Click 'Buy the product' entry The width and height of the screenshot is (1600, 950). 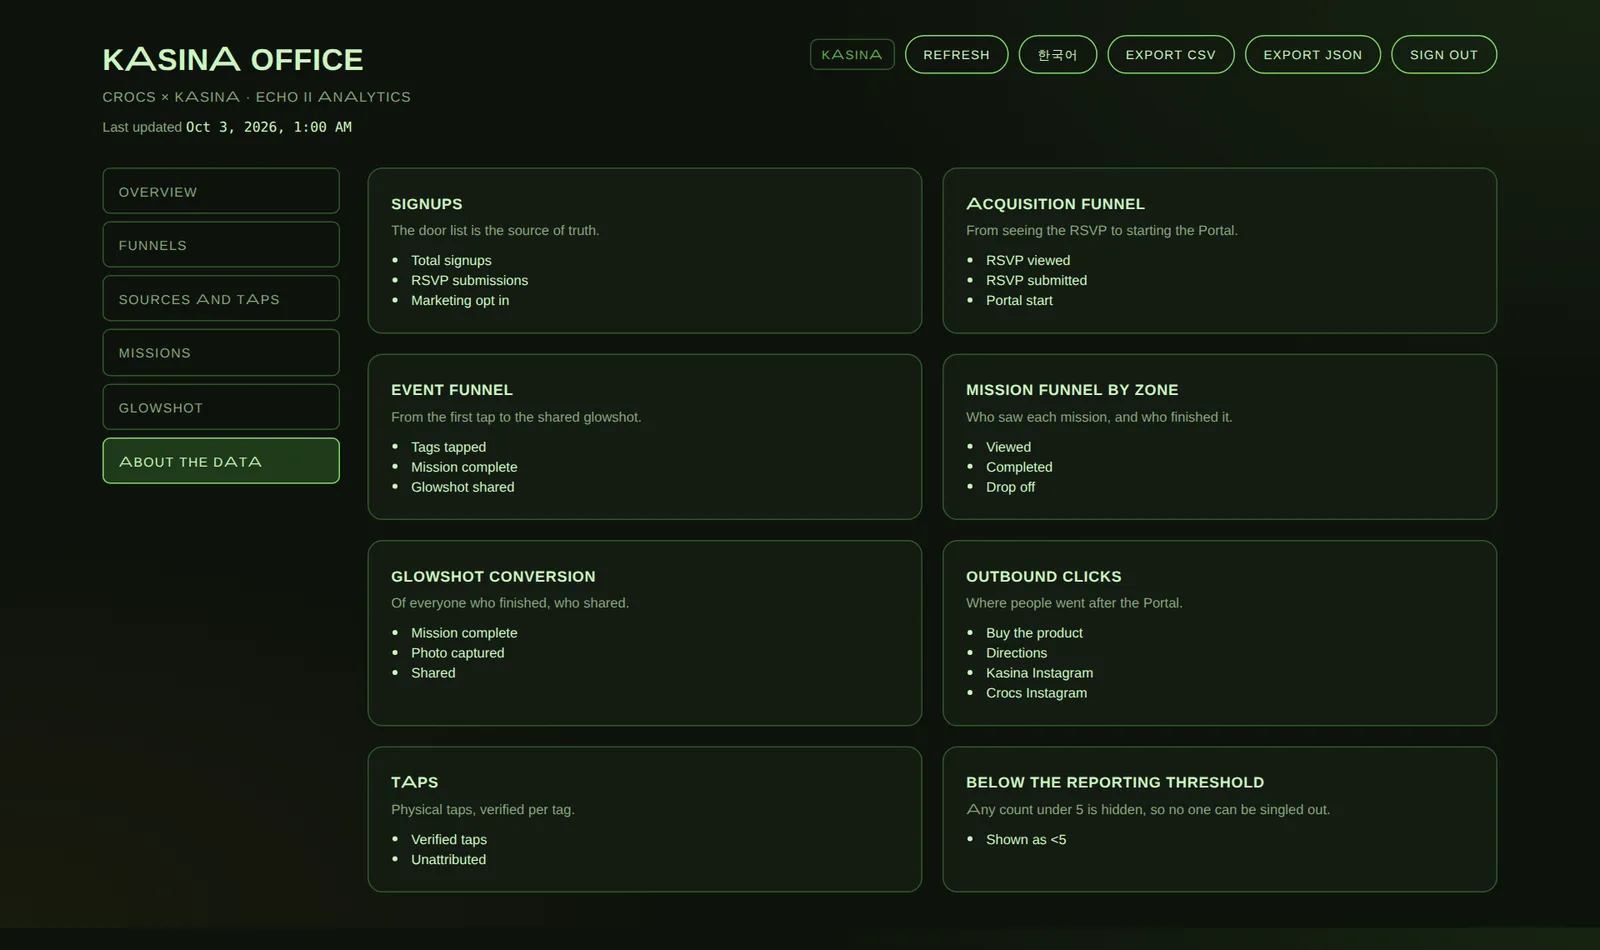point(1034,633)
